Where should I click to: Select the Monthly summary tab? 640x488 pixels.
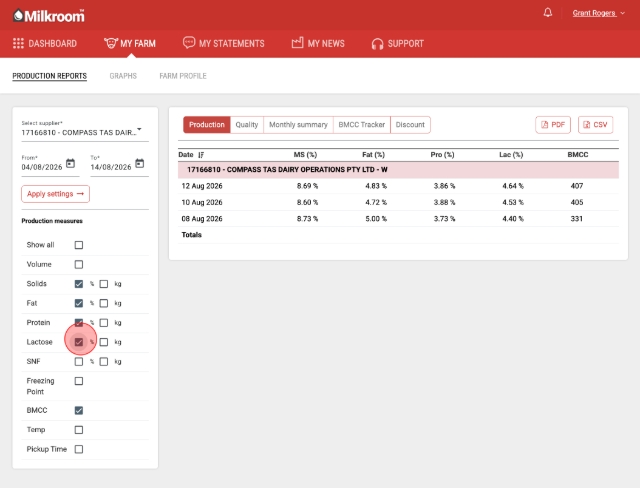[298, 125]
